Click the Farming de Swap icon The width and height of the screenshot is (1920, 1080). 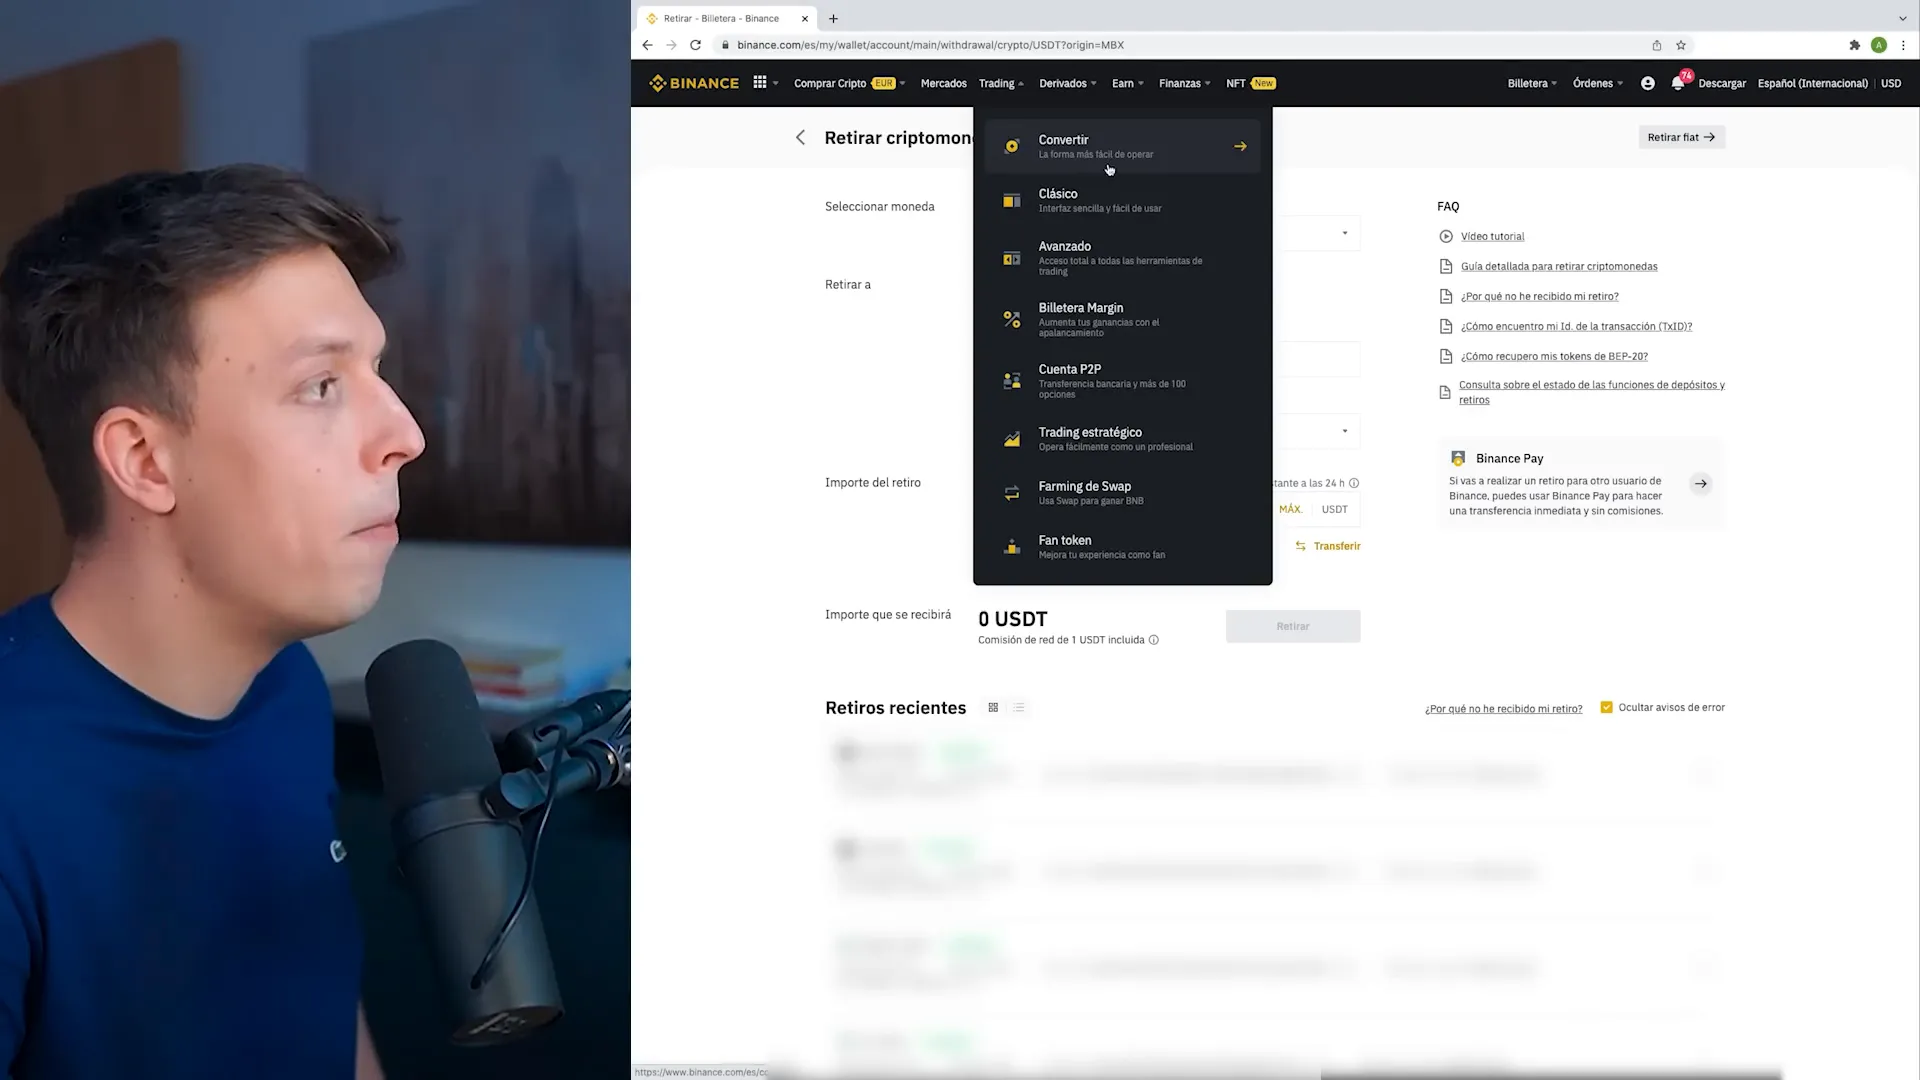point(1011,492)
